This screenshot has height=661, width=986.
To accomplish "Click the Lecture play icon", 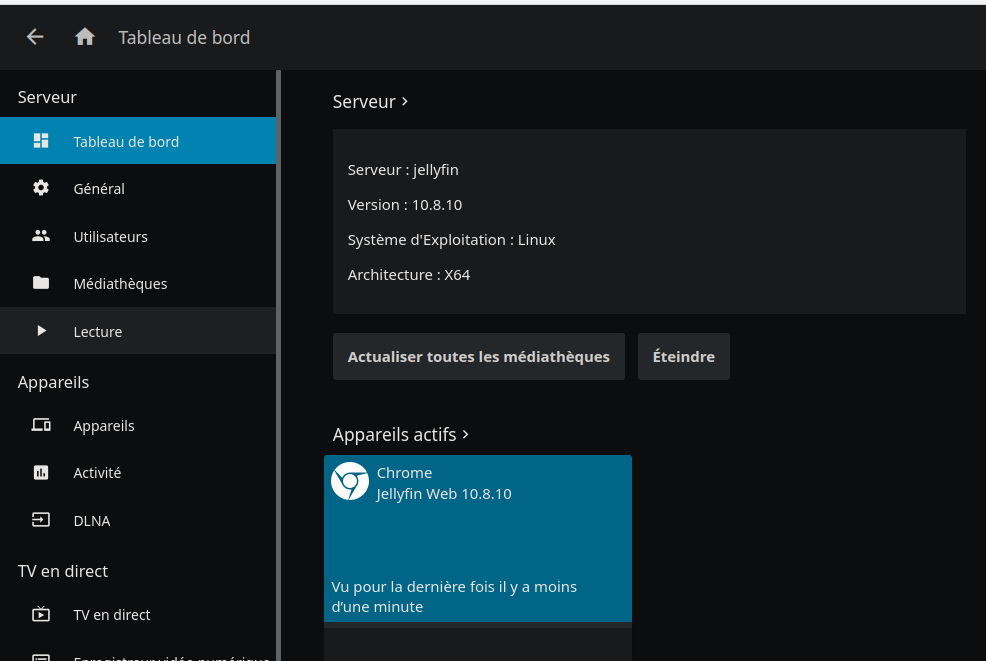I will point(42,331).
